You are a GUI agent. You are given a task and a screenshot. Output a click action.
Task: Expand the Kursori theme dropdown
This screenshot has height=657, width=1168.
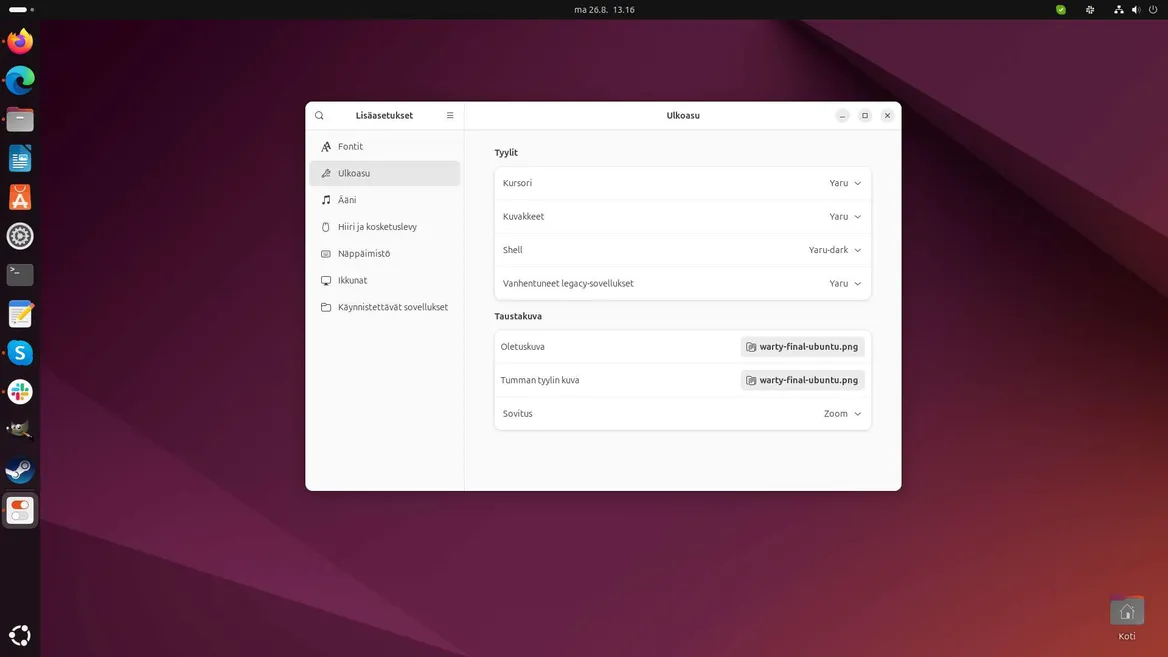coord(845,184)
